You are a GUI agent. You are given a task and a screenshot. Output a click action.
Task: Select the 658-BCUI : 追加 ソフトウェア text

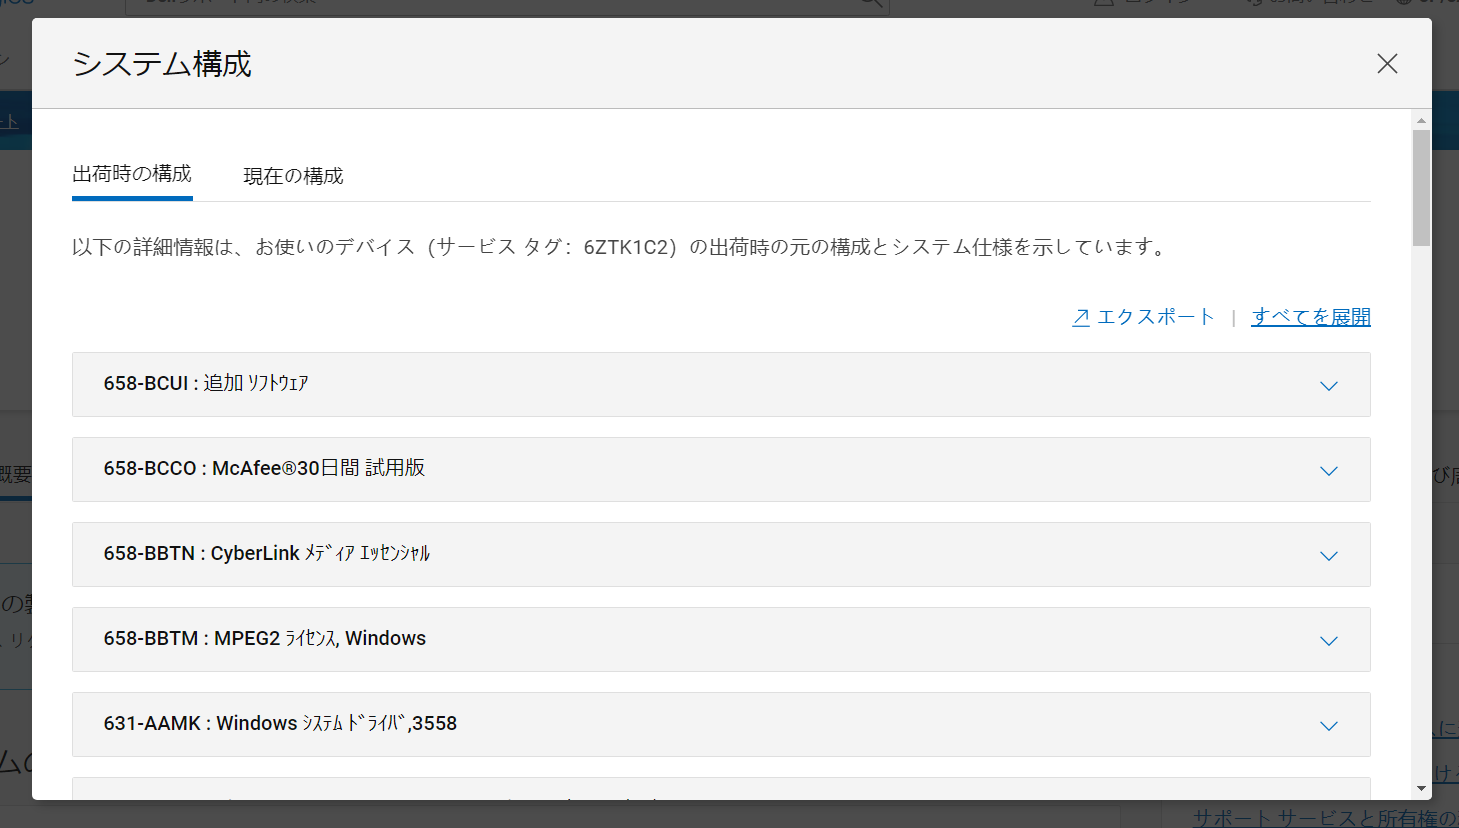[206, 383]
